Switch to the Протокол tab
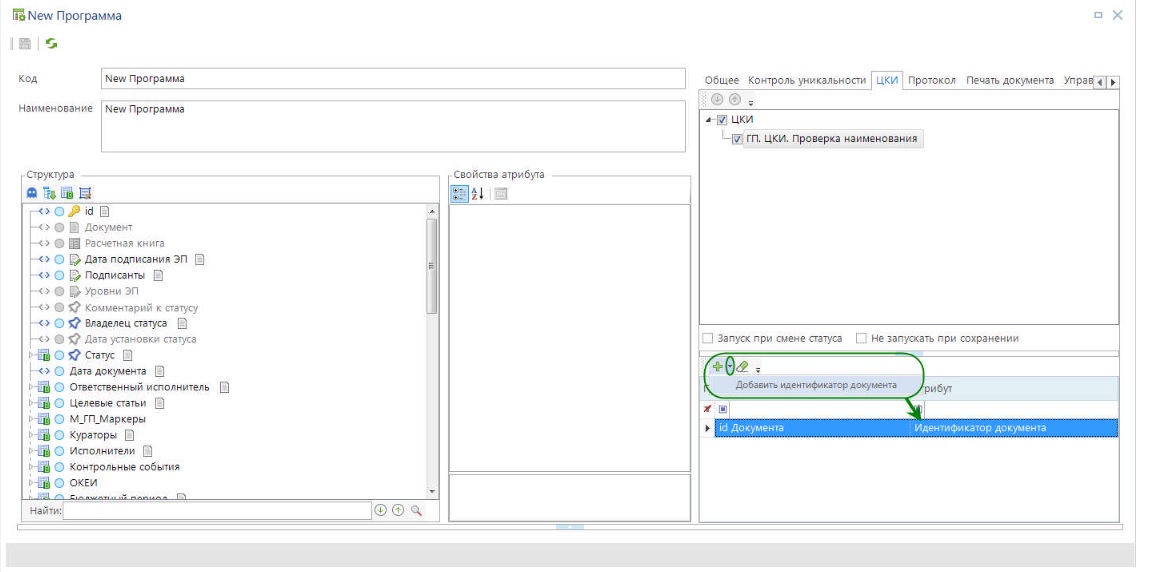The image size is (1150, 572). click(x=931, y=80)
